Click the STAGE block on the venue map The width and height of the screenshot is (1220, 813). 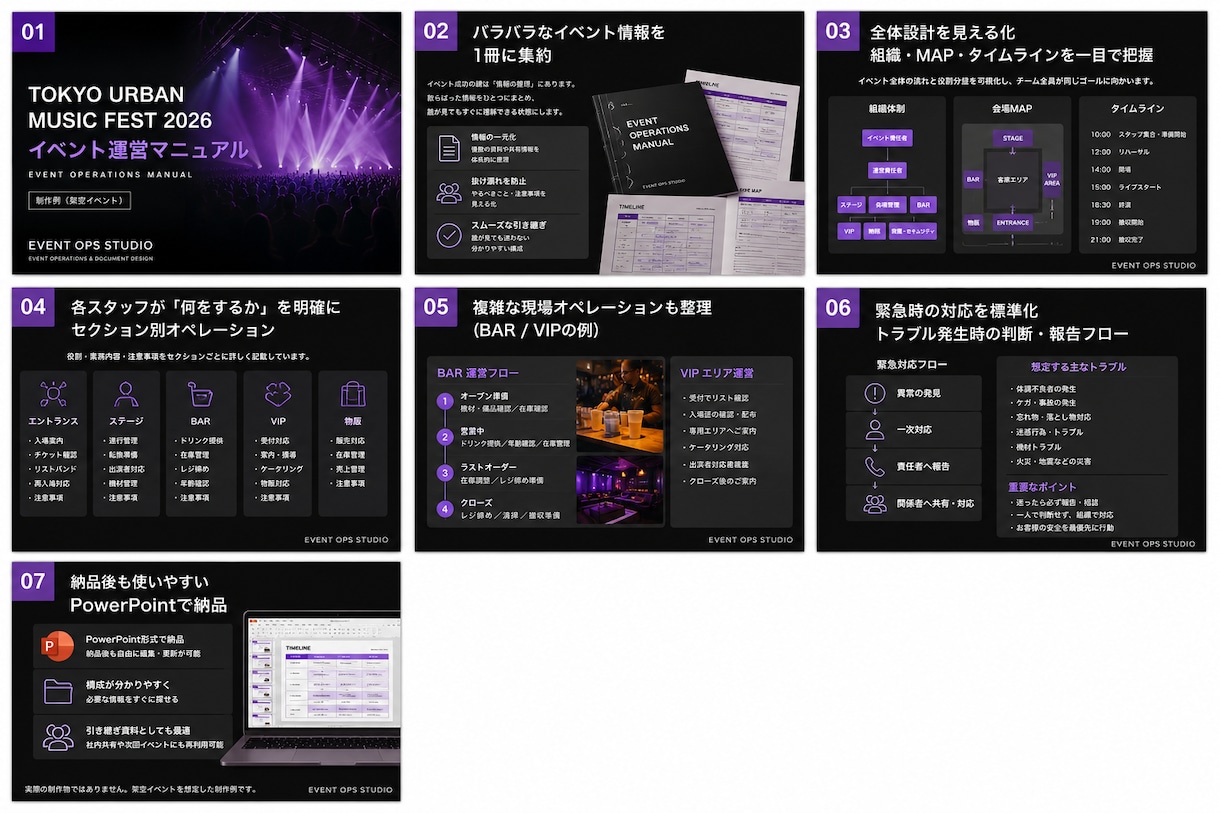pyautogui.click(x=1013, y=138)
